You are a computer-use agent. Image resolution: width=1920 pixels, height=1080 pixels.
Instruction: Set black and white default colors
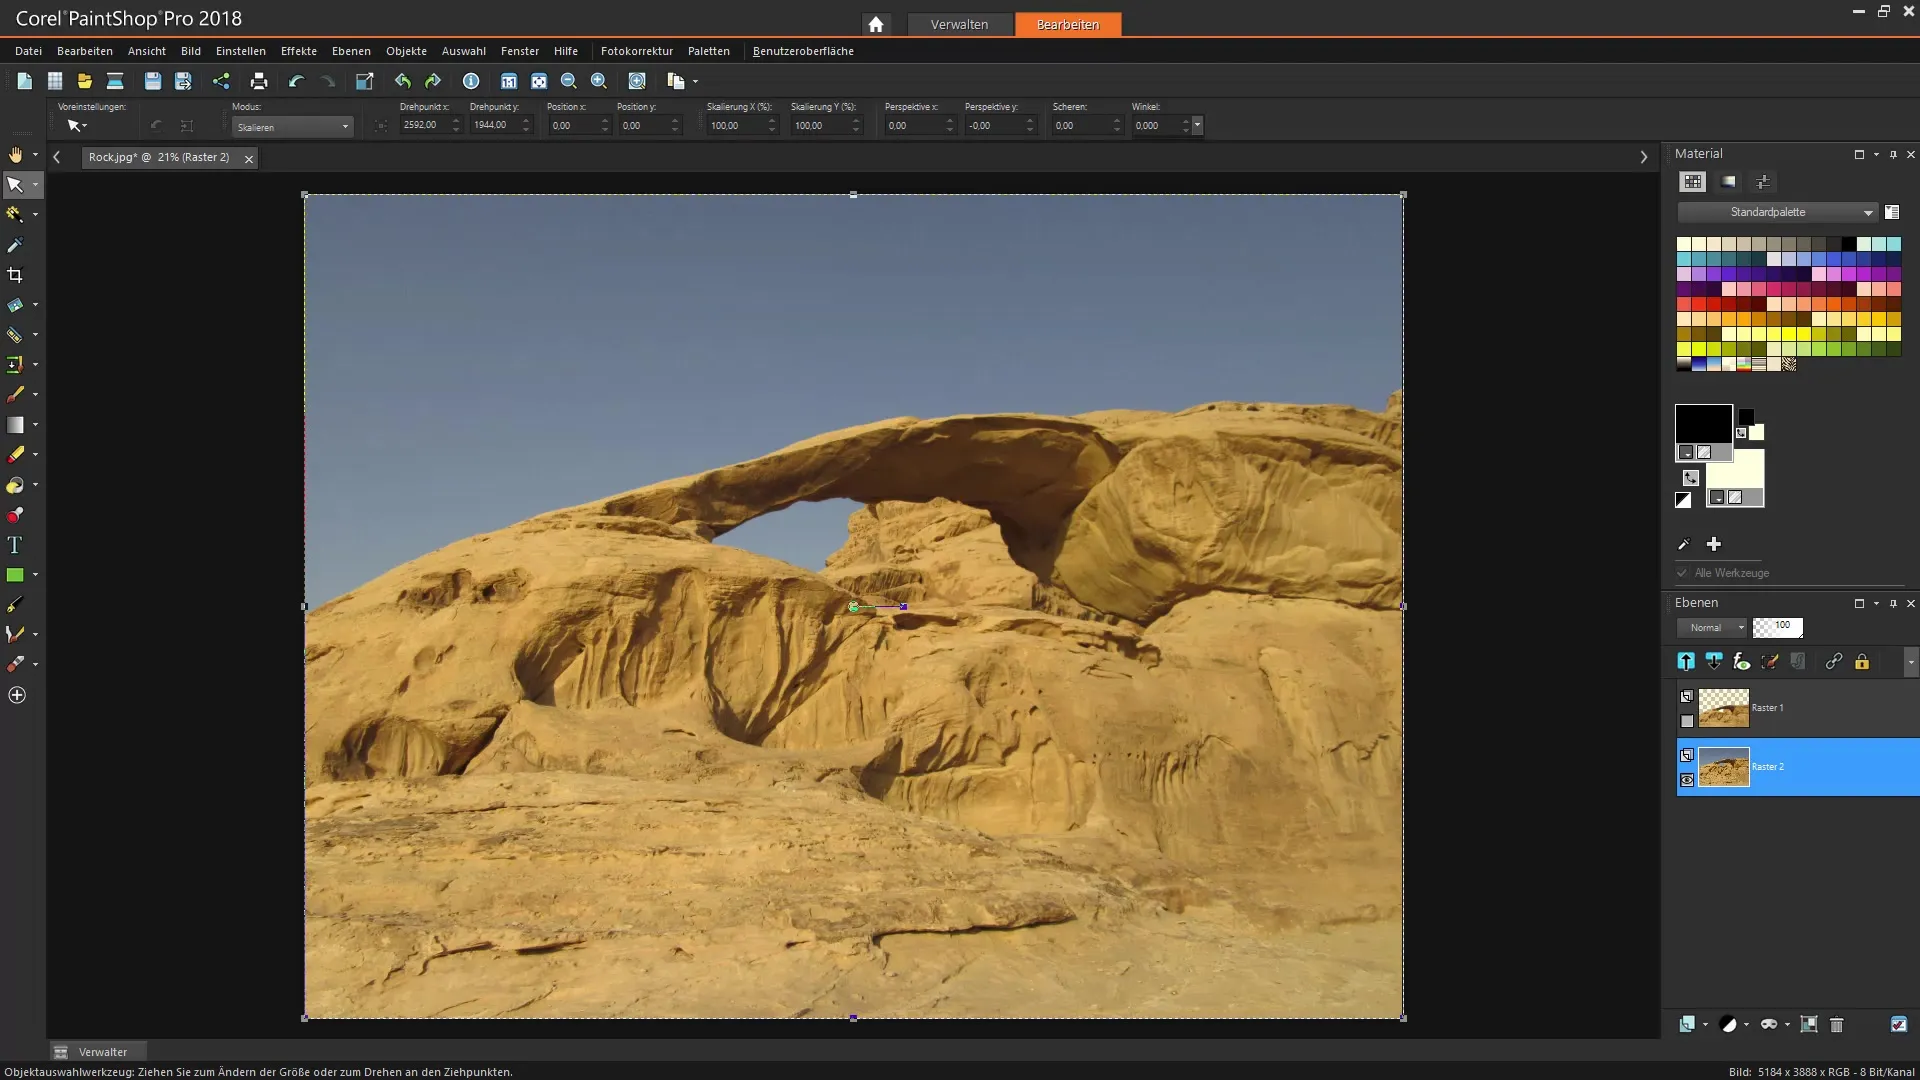1683,500
